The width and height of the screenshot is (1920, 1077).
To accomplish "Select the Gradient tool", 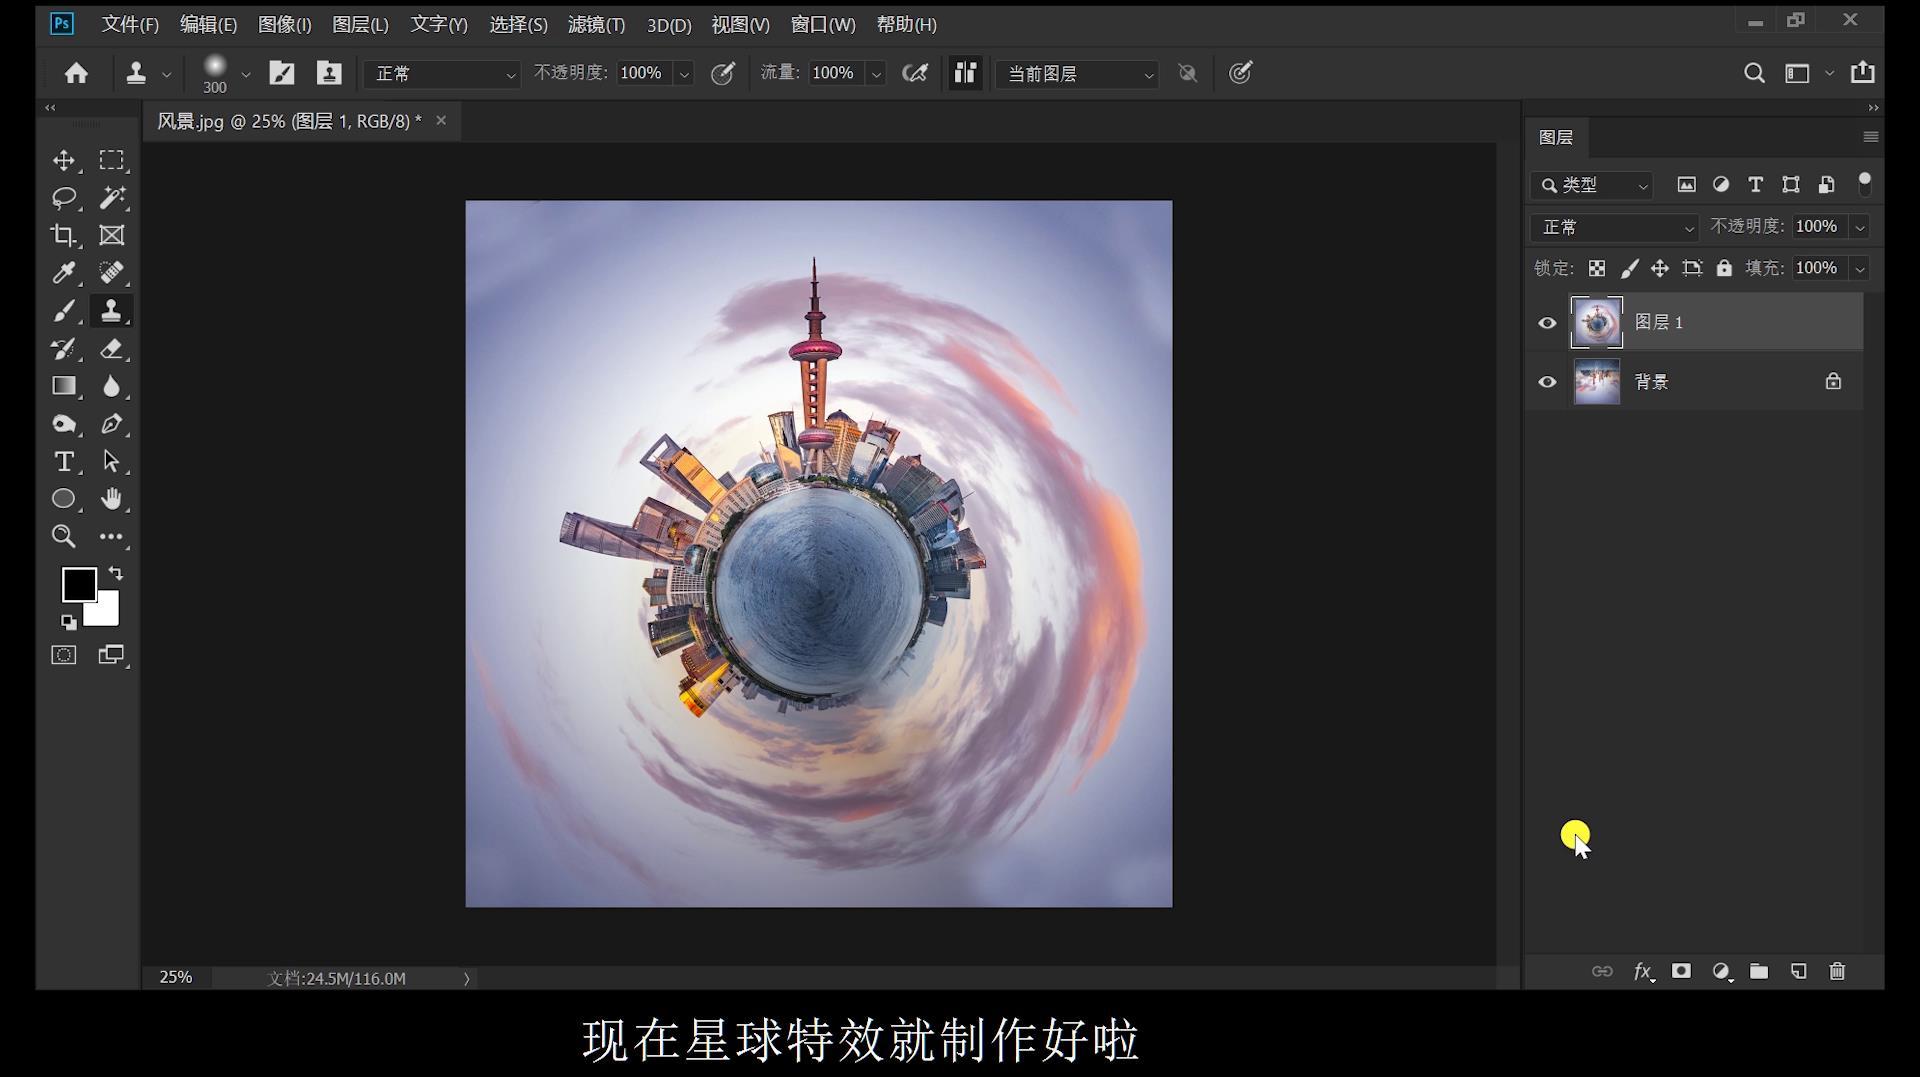I will (x=64, y=386).
